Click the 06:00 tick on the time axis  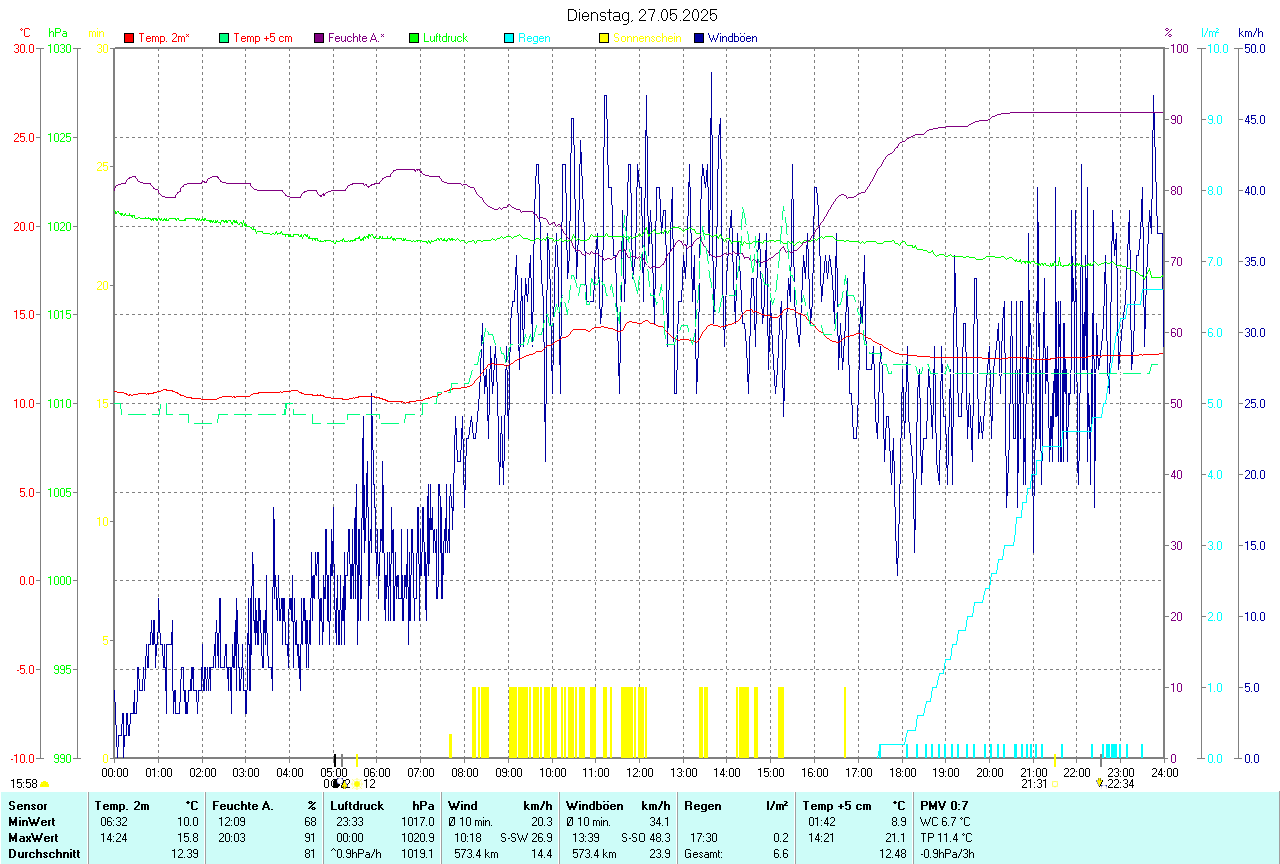(x=377, y=772)
